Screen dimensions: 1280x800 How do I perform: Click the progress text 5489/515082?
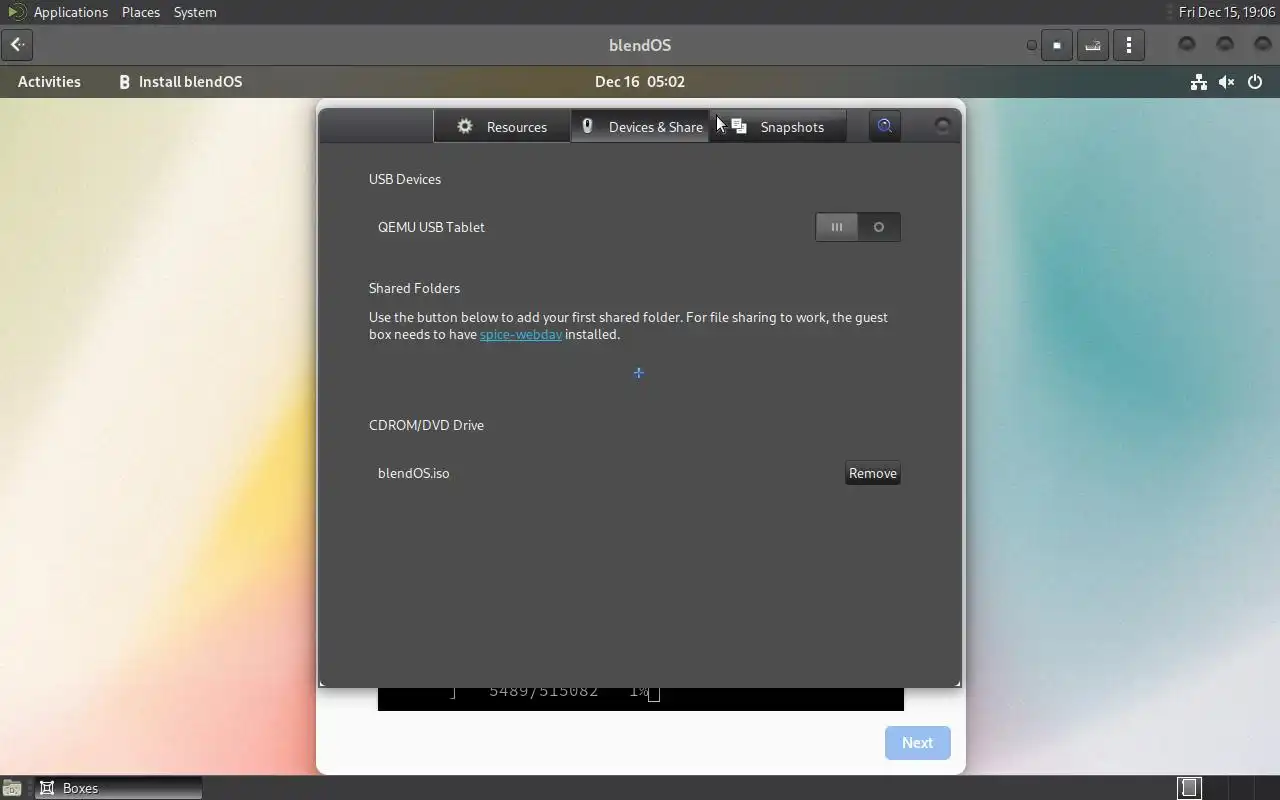coord(543,691)
